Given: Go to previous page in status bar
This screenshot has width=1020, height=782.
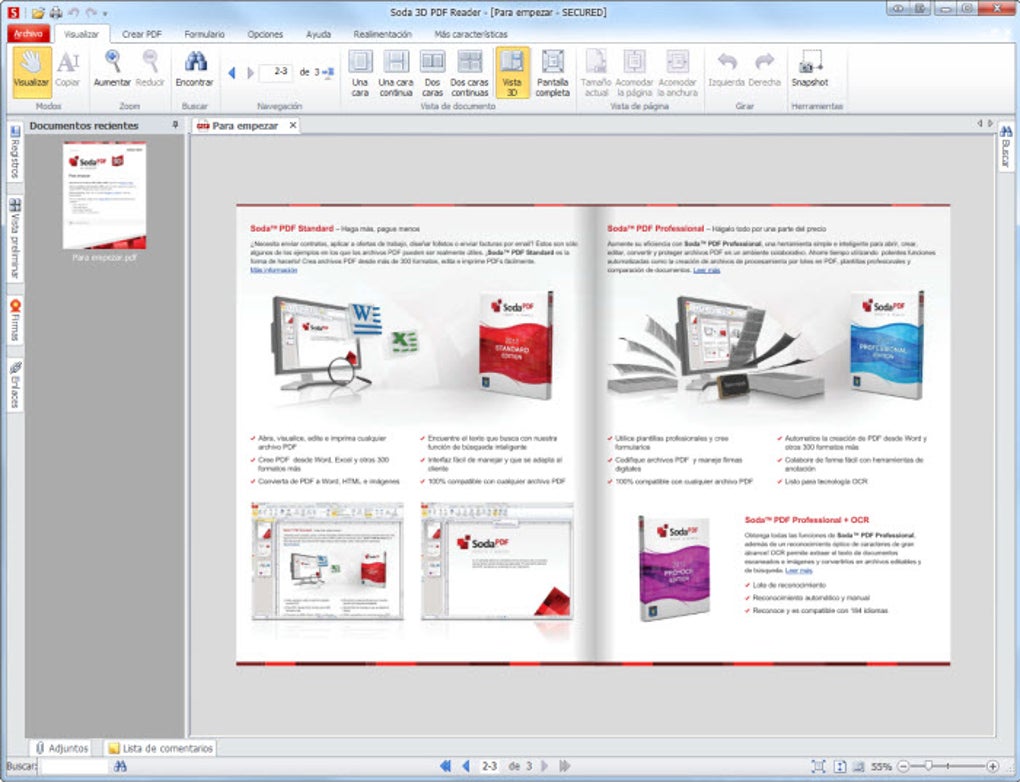Looking at the screenshot, I should (466, 766).
